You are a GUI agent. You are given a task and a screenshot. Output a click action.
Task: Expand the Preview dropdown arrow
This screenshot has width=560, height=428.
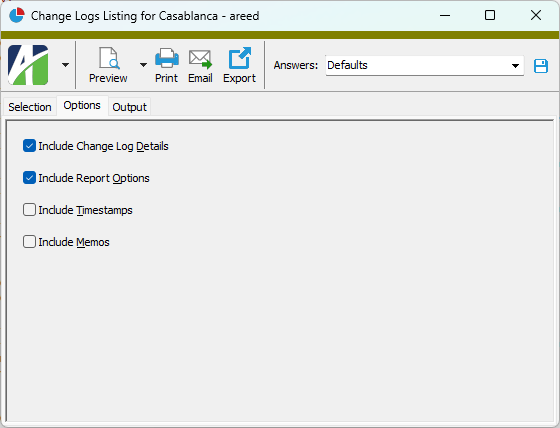pos(143,65)
